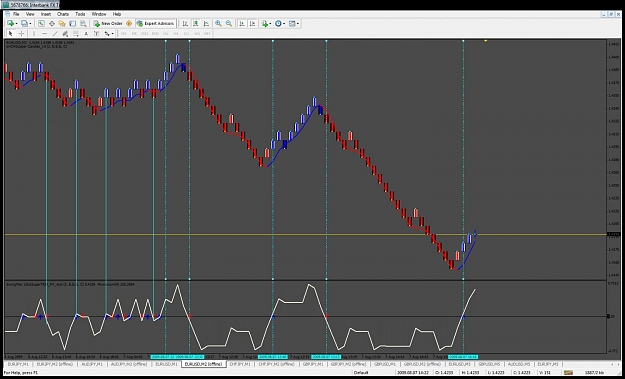This screenshot has width=625, height=379.
Task: Select the text label tool
Action: click(x=96, y=33)
